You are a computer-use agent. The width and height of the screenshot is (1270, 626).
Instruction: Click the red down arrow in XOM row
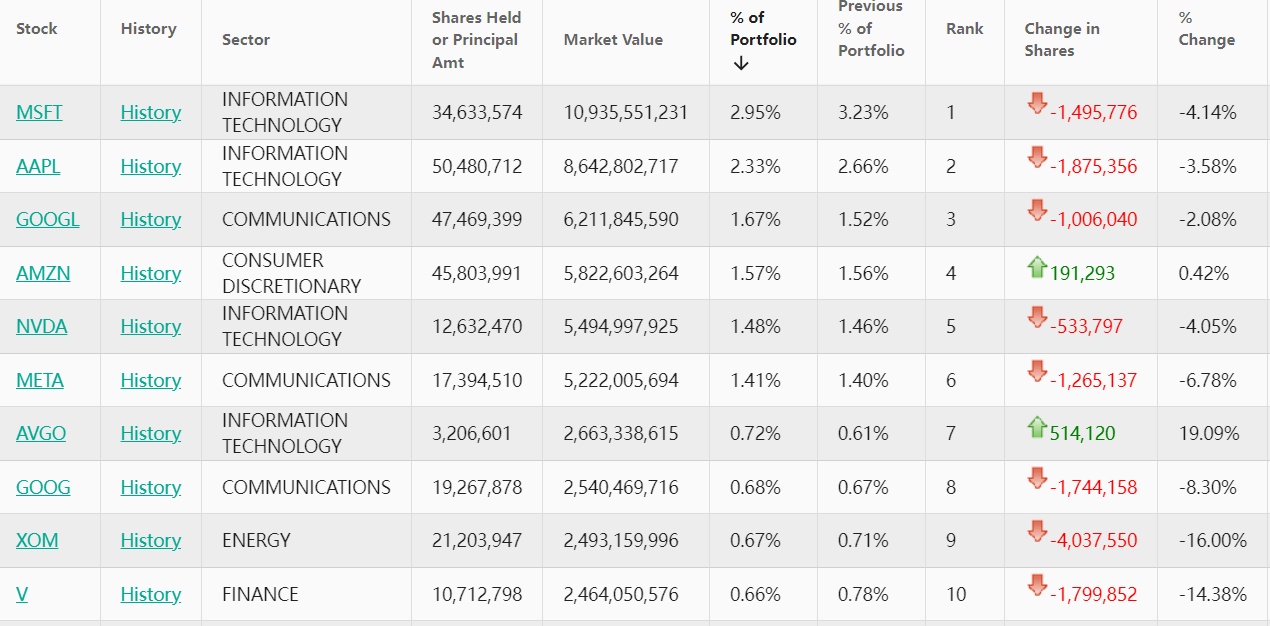[x=1037, y=531]
